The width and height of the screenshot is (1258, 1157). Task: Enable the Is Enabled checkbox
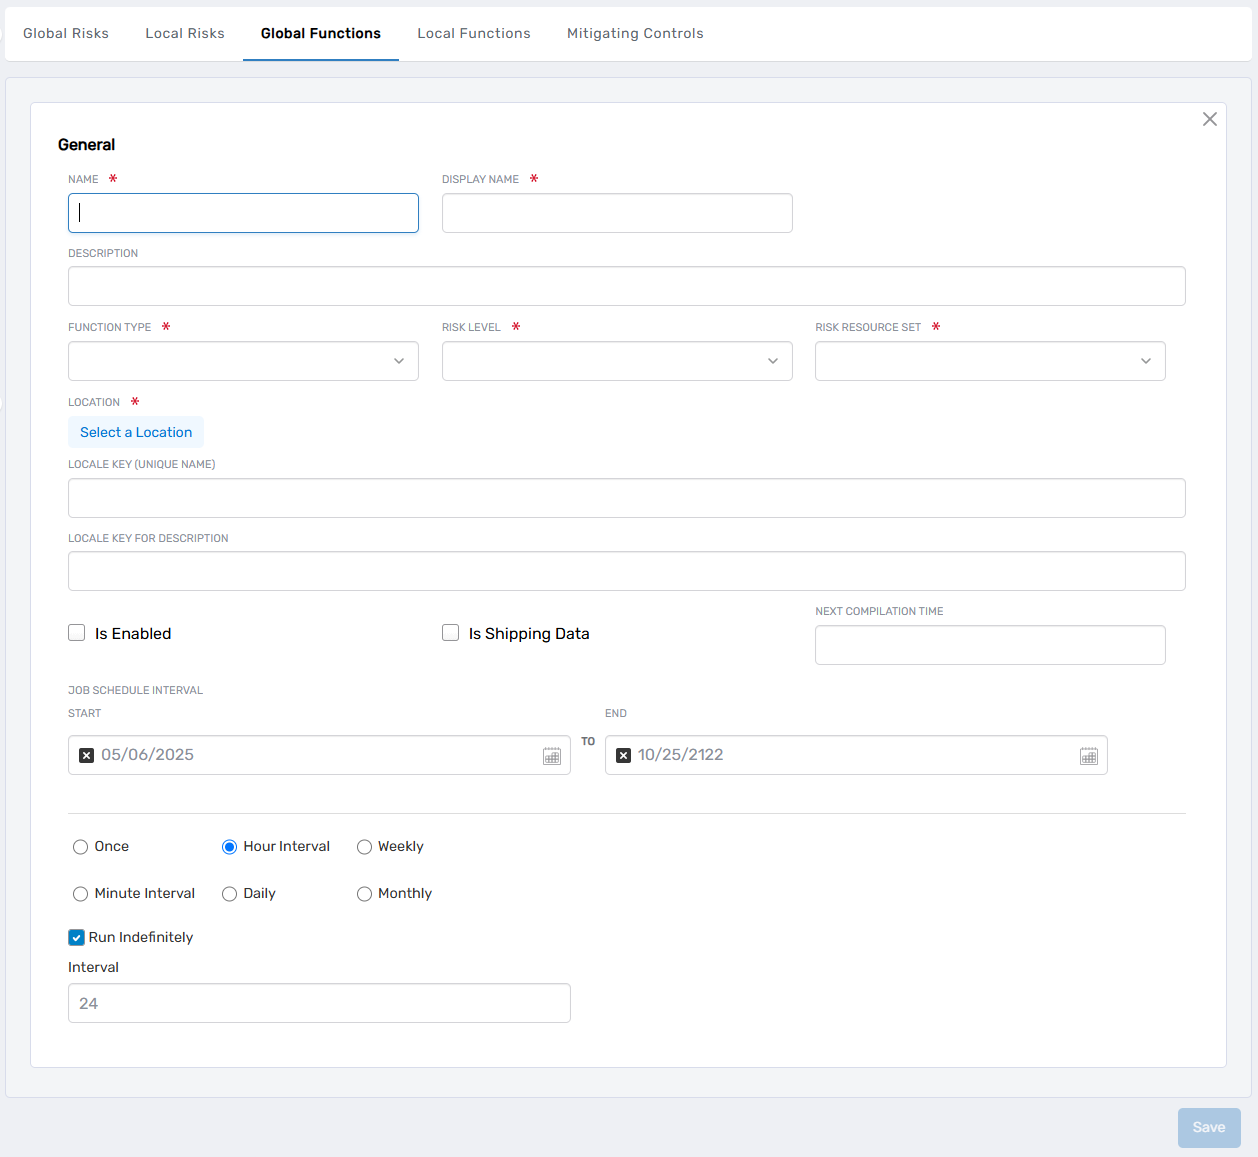tap(76, 632)
